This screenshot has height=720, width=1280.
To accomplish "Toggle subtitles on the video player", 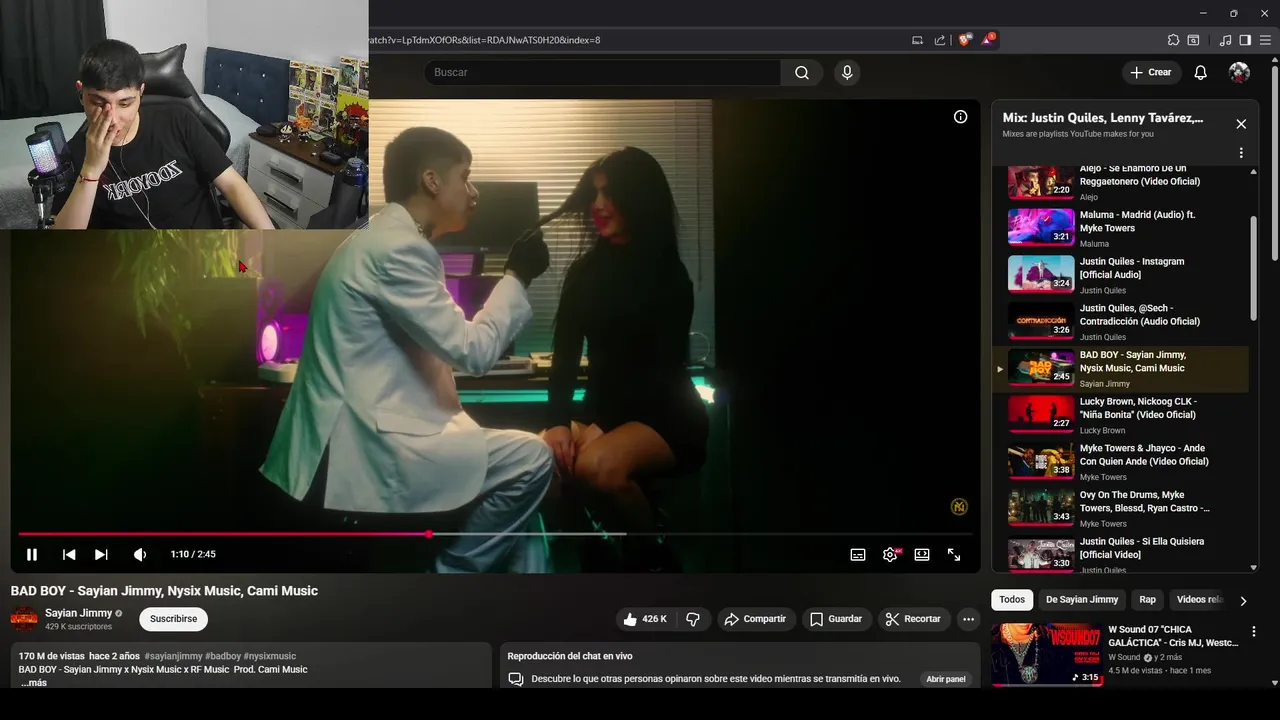I will tap(858, 554).
